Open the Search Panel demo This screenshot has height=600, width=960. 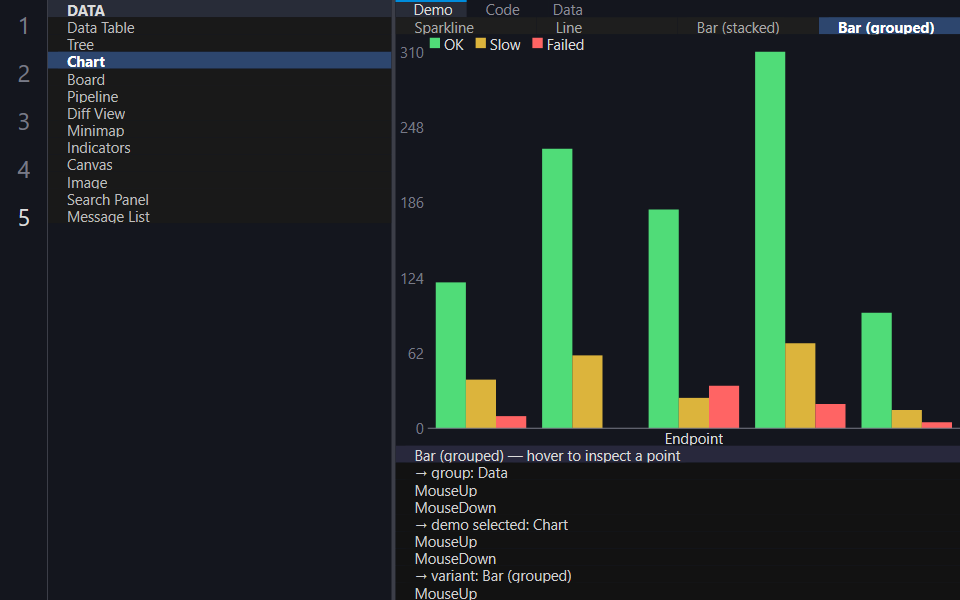pos(219,200)
